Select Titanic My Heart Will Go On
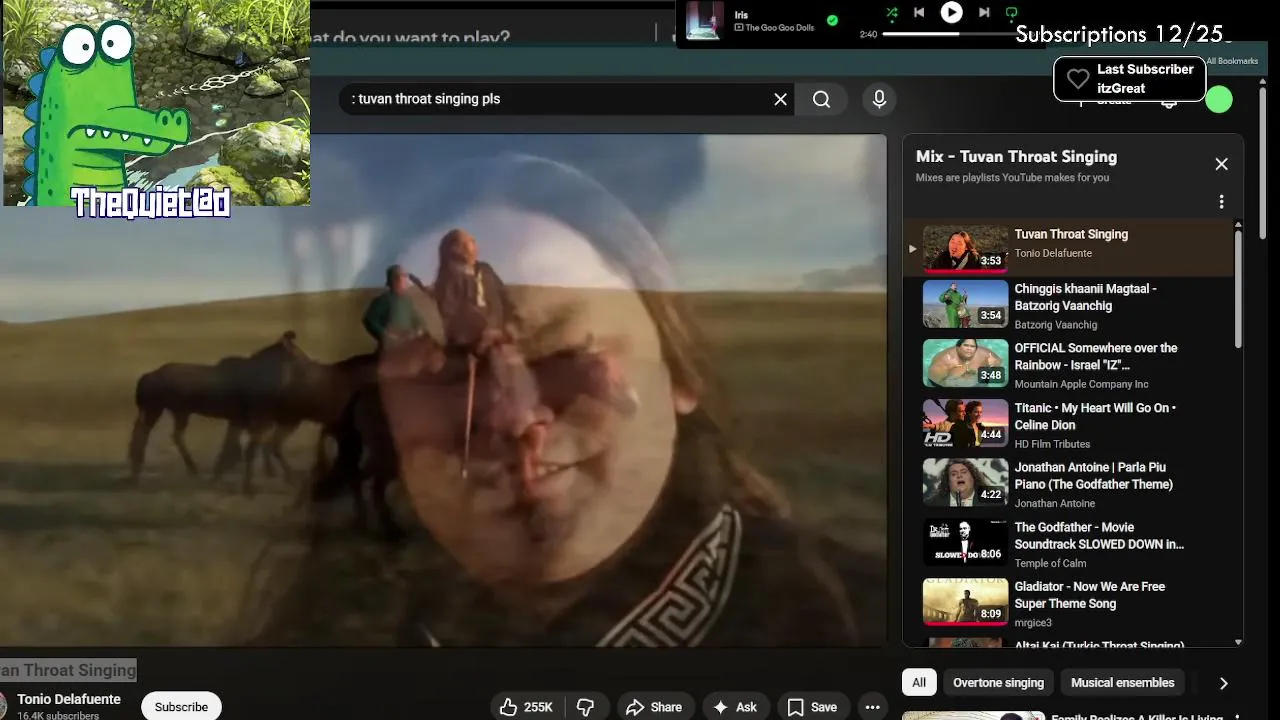Viewport: 1280px width, 720px height. pyautogui.click(x=1070, y=424)
